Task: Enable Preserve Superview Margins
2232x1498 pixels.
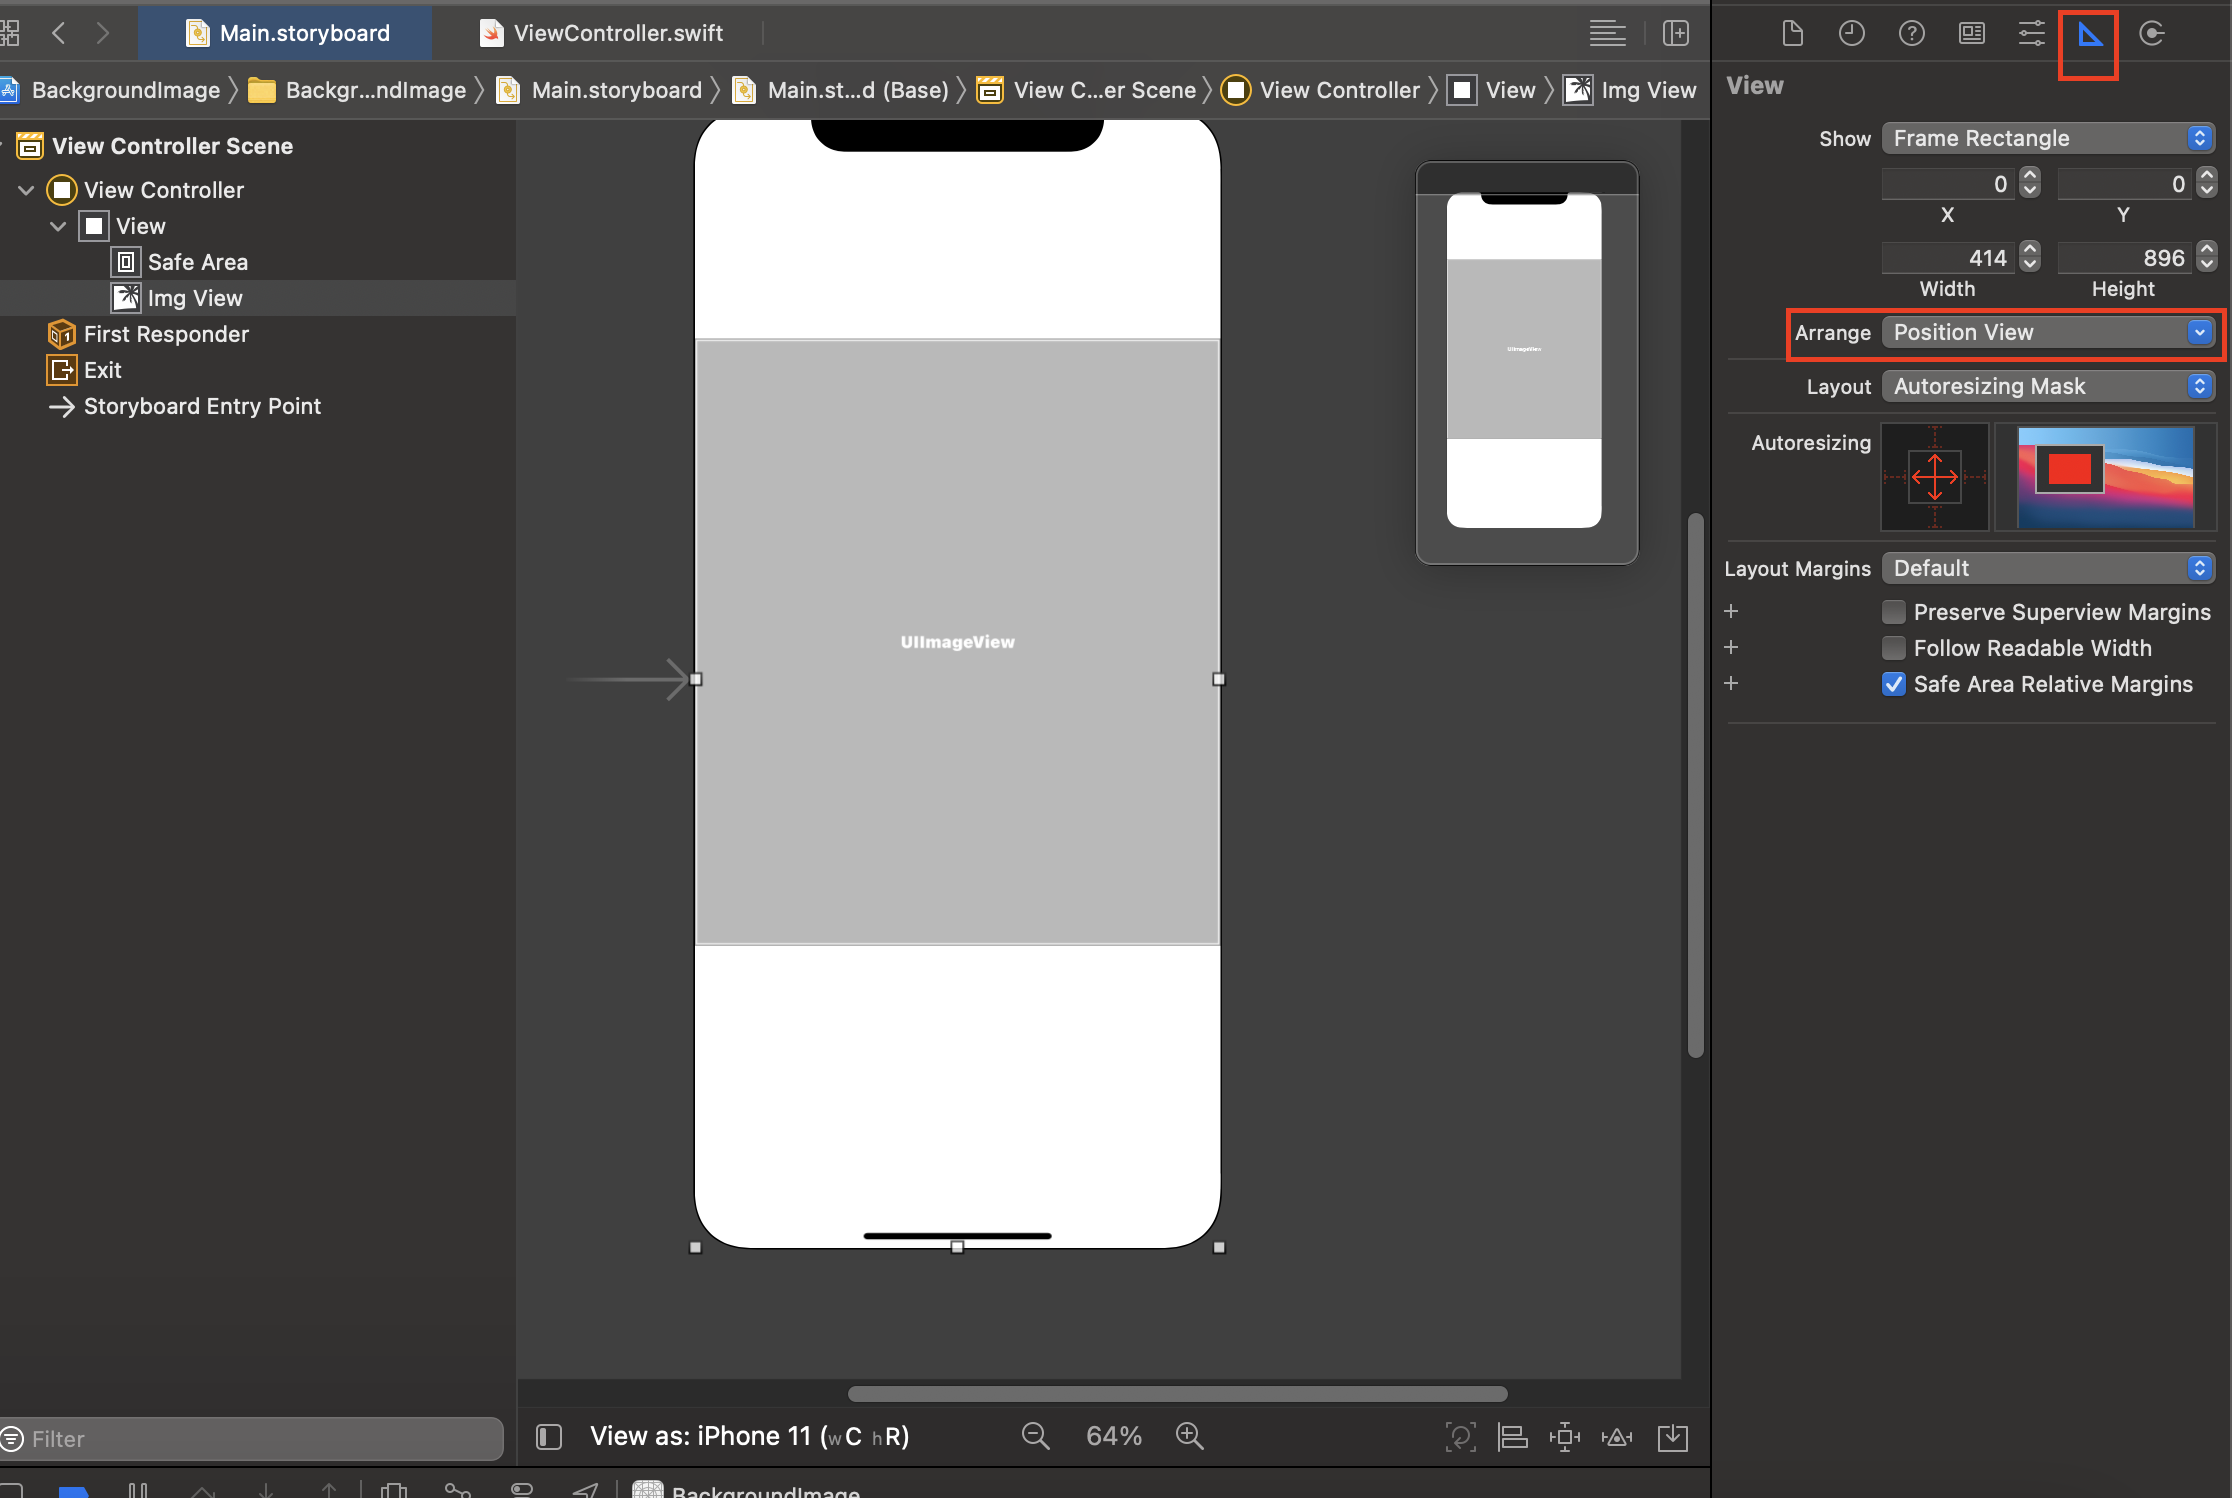Action: click(1893, 612)
